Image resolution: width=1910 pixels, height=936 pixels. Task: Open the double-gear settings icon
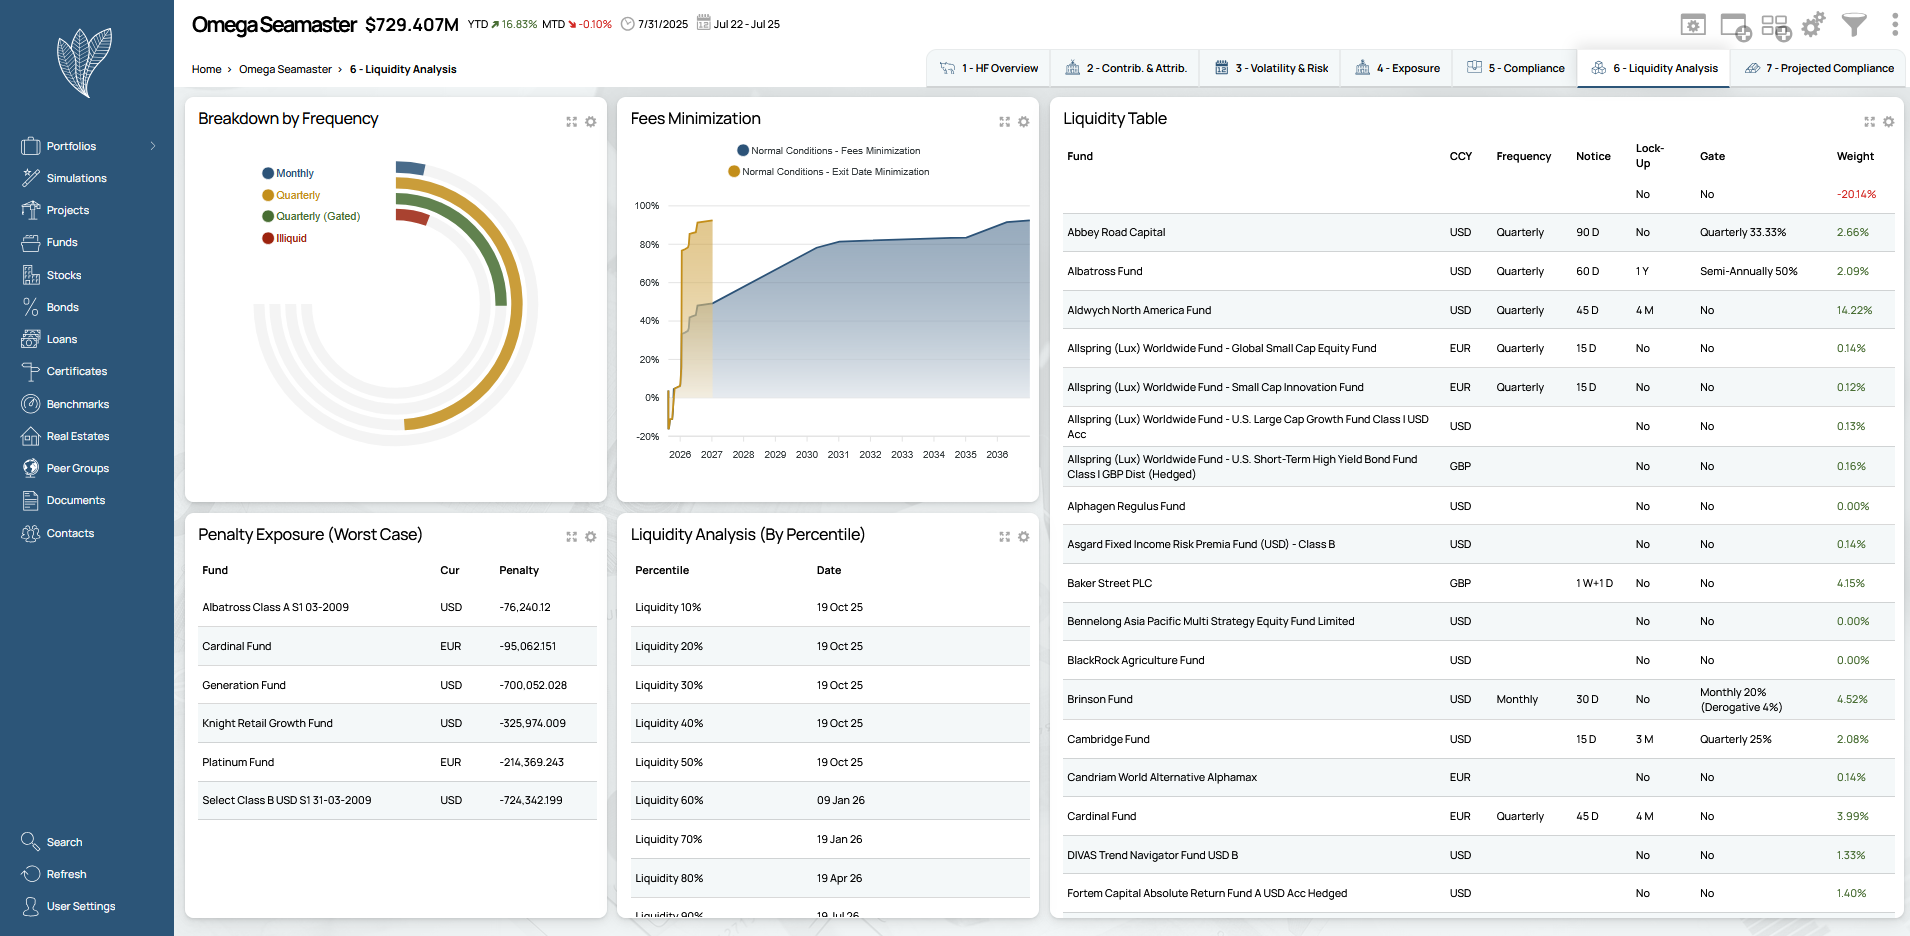pos(1813,25)
